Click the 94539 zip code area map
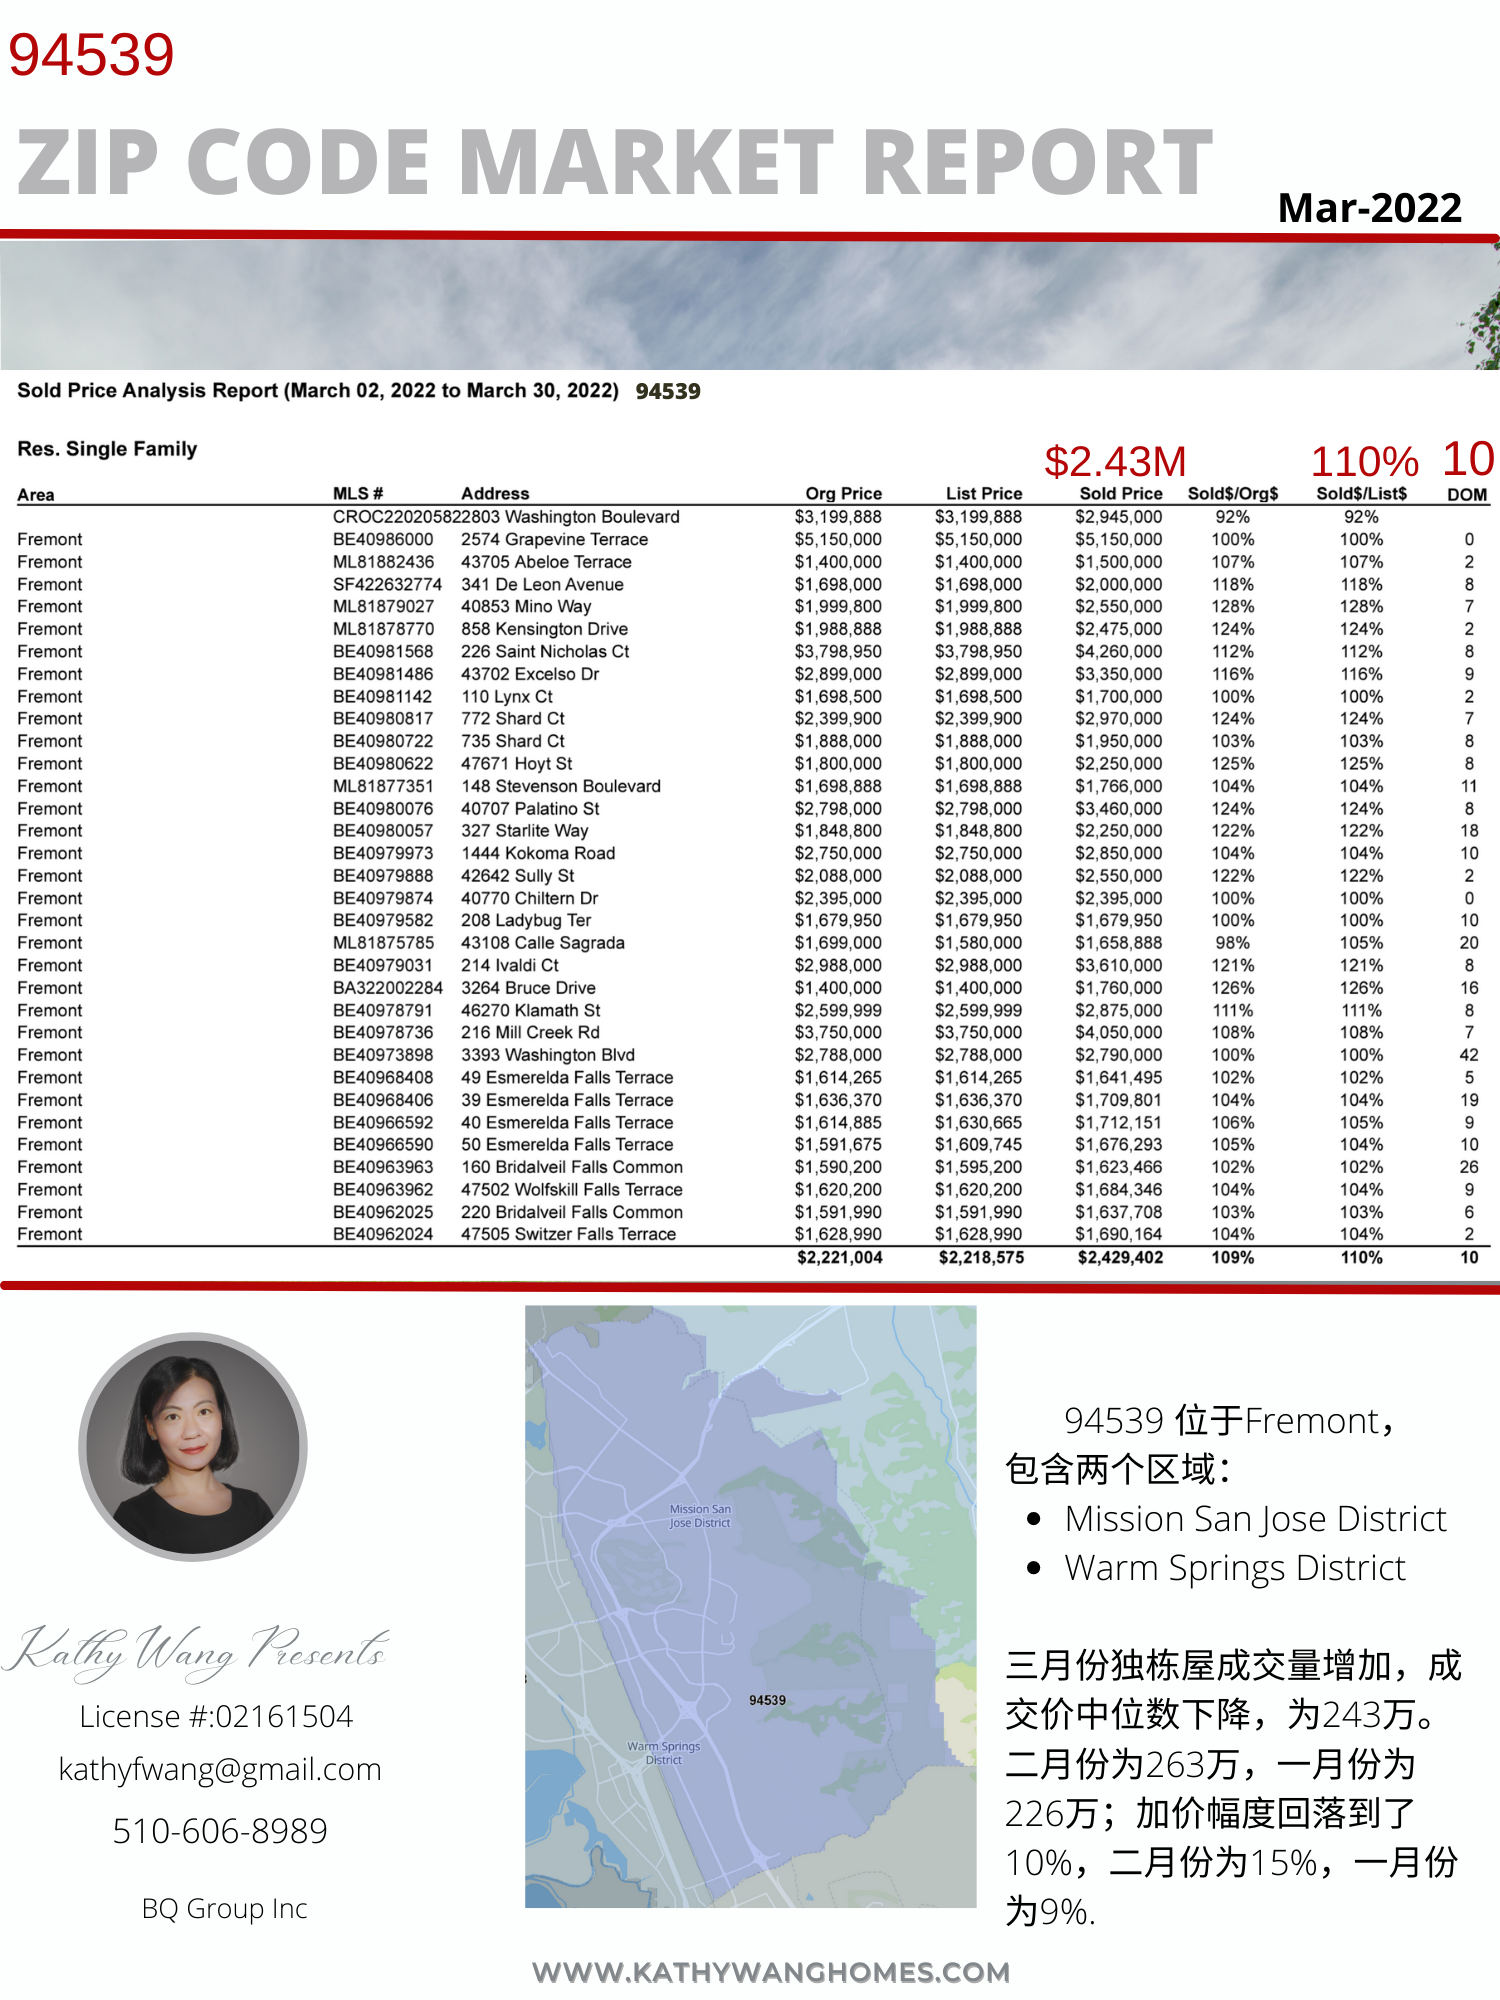The width and height of the screenshot is (1500, 2000). (750, 1606)
